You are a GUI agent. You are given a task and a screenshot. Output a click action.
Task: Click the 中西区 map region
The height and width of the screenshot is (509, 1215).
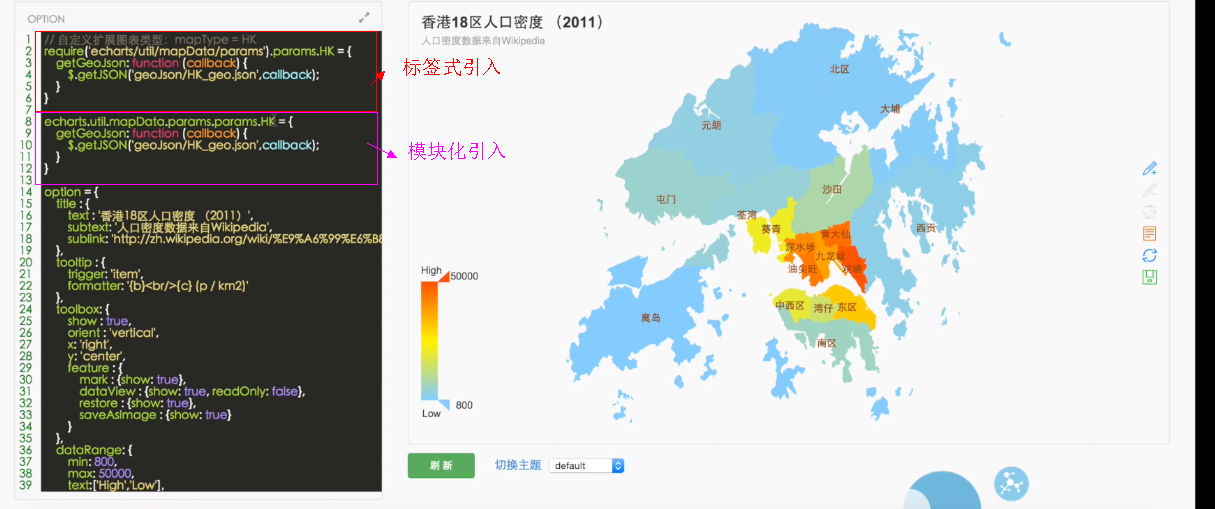tap(790, 306)
